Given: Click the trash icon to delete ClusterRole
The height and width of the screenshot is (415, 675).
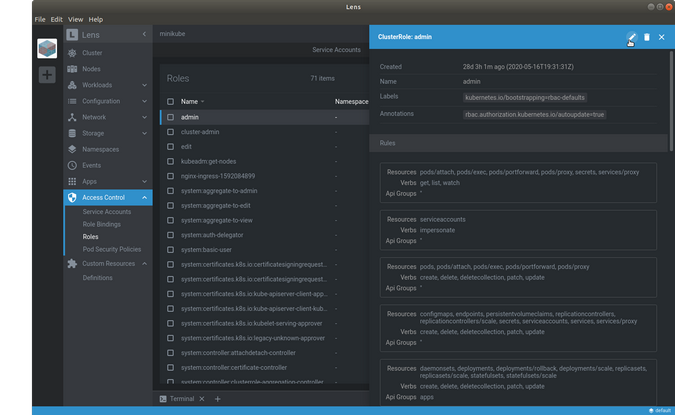Looking at the screenshot, I should [x=646, y=37].
